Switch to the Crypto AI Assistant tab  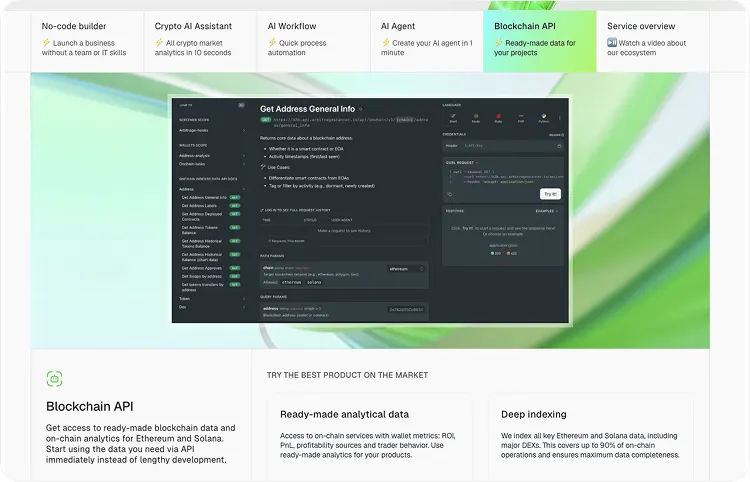200,41
